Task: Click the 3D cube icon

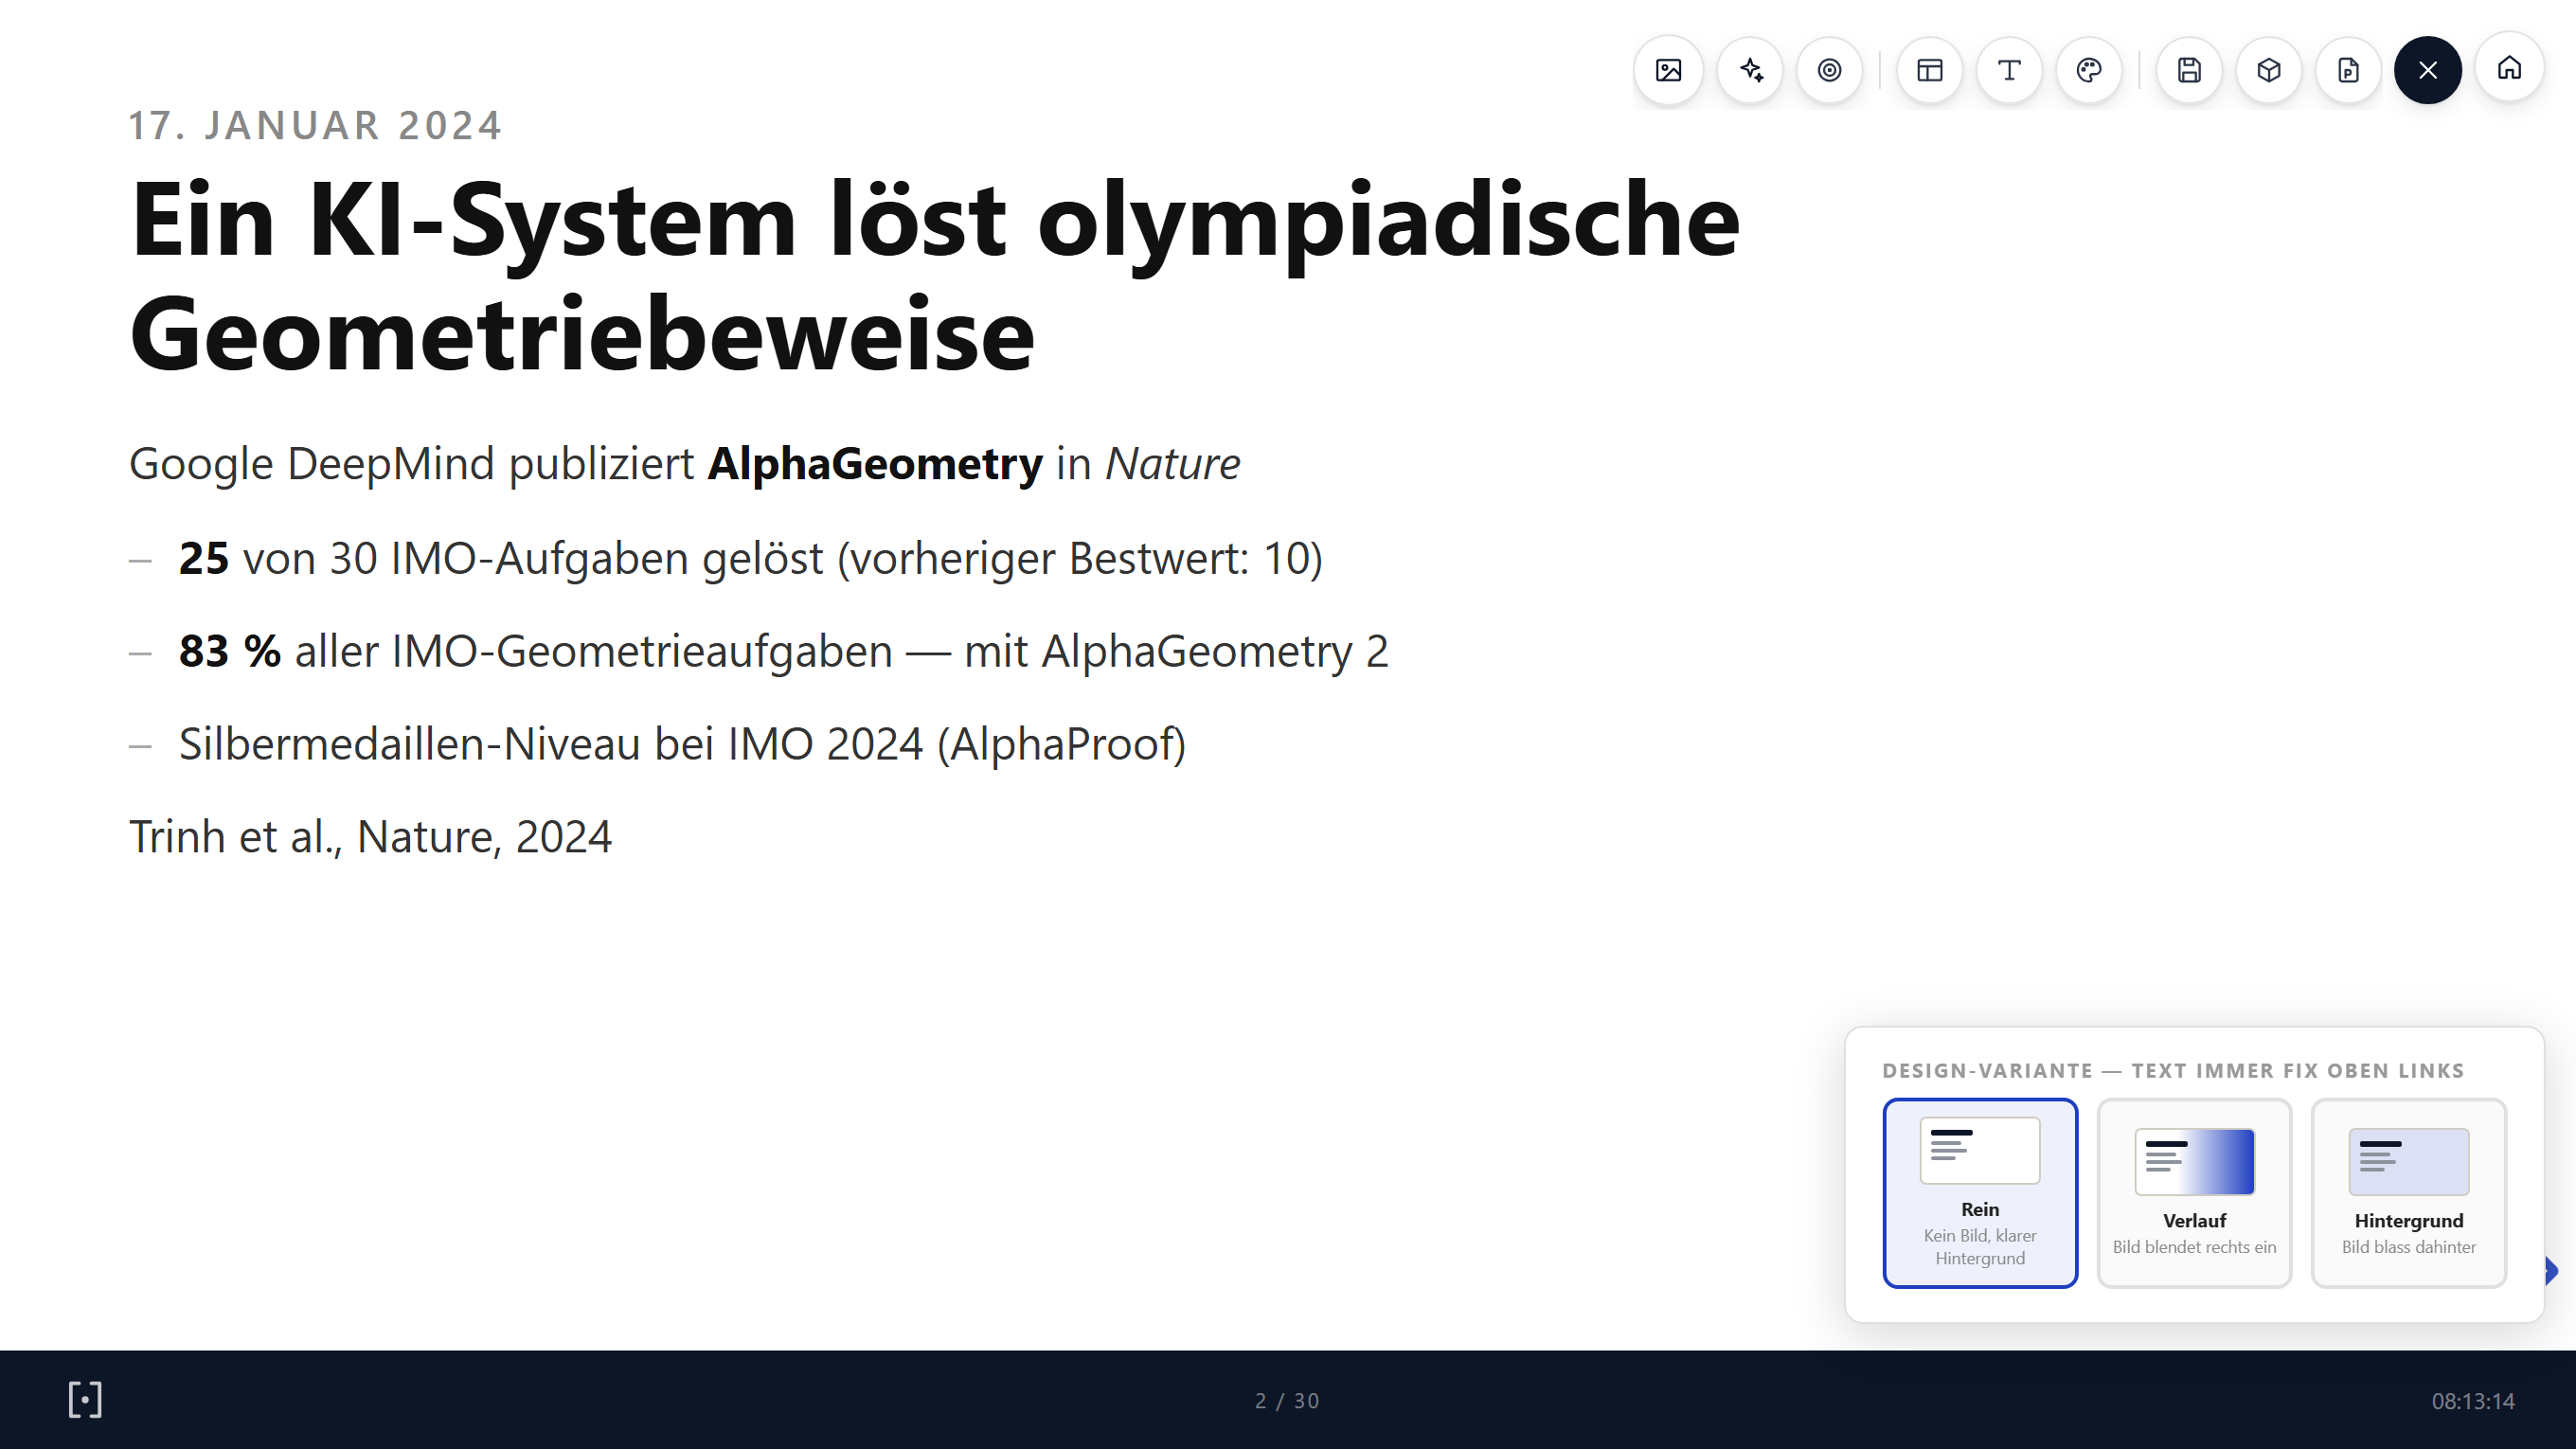Action: pyautogui.click(x=2269, y=70)
